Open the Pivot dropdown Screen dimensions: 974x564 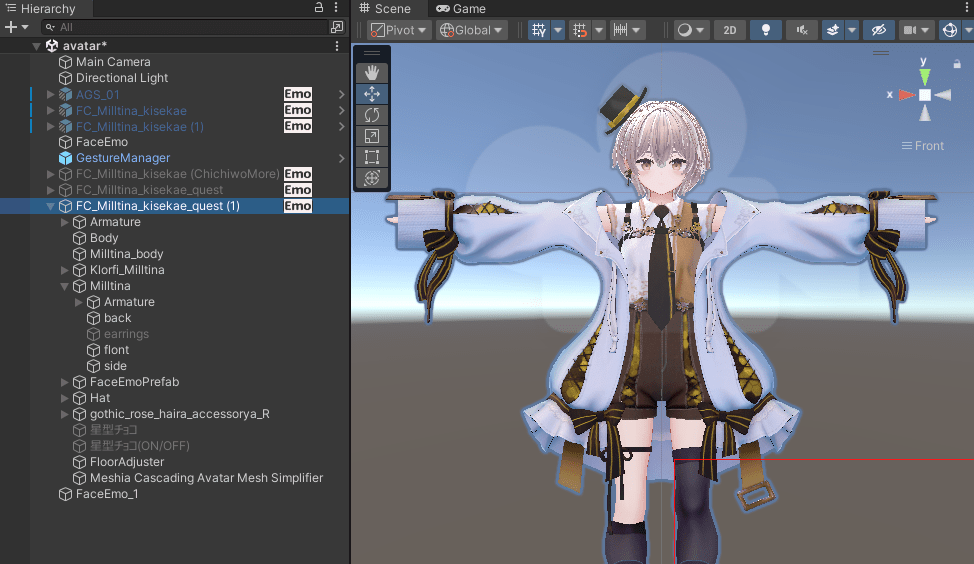pyautogui.click(x=399, y=30)
